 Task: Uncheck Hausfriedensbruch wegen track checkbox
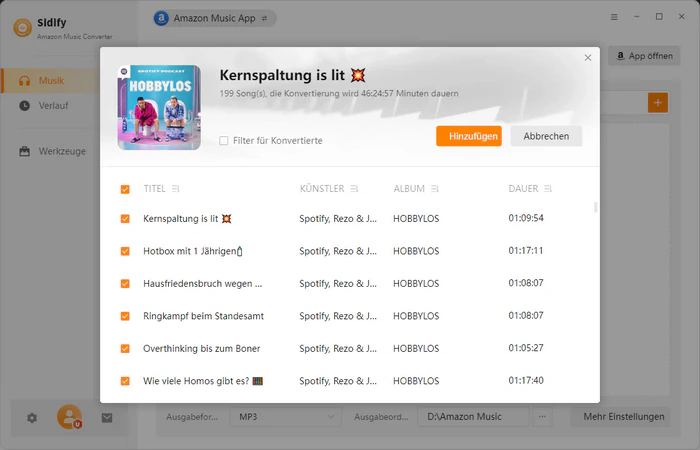[x=125, y=283]
